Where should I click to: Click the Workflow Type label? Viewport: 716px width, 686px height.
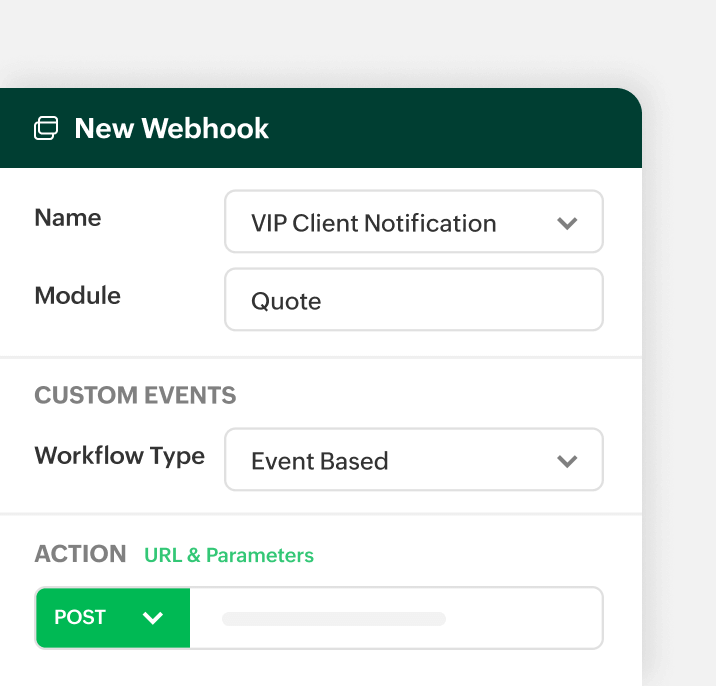(119, 456)
